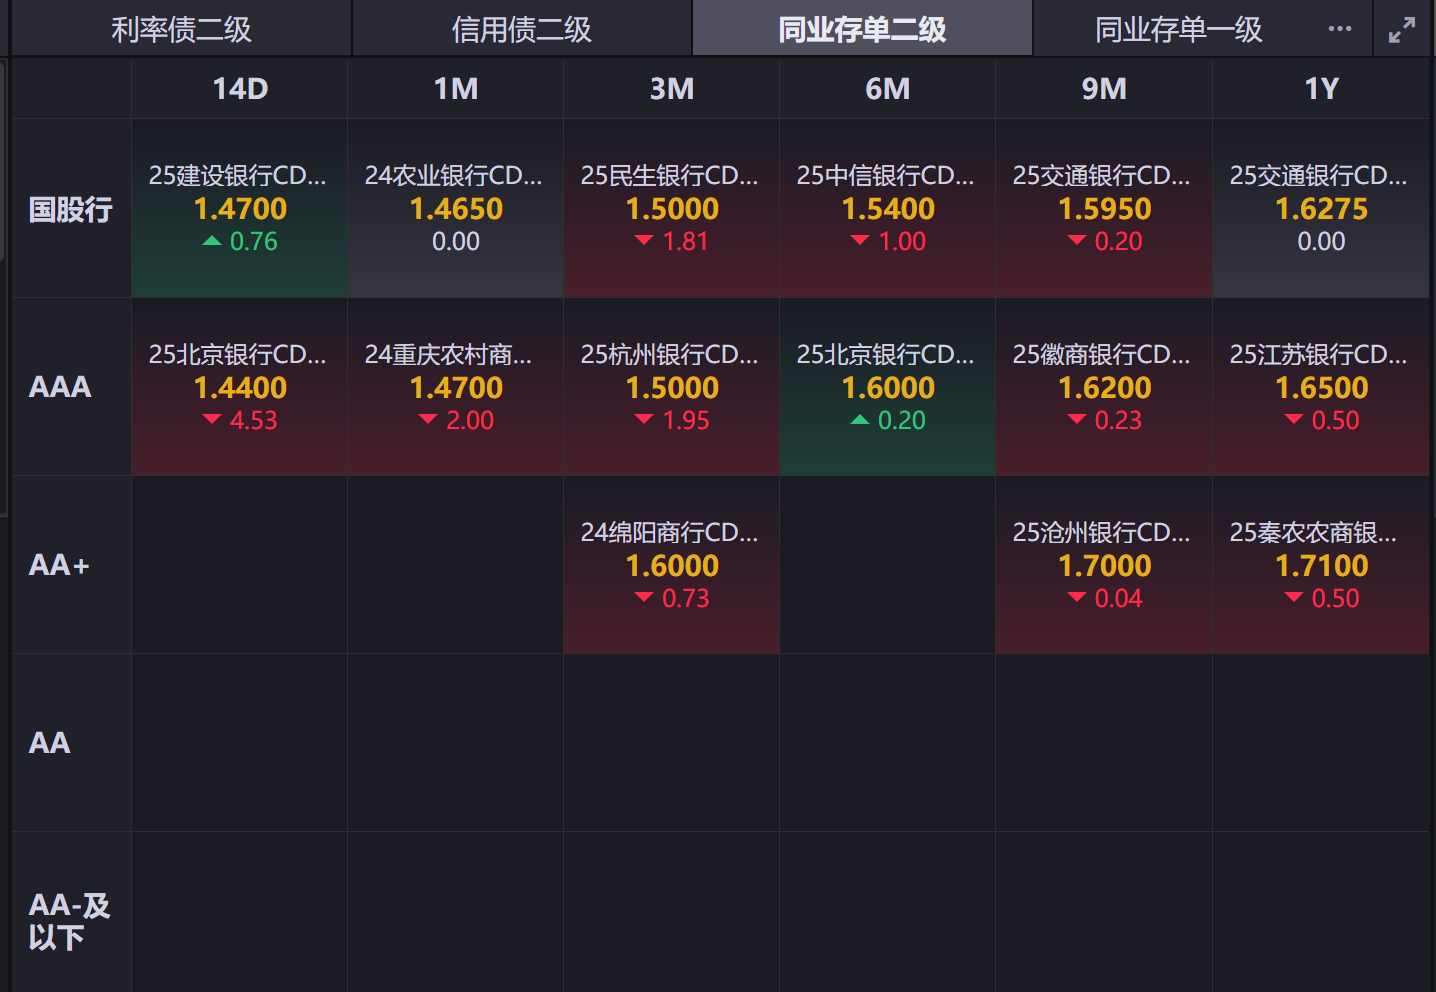Open the 25交通银行CD cell at 1.5950

pos(1104,209)
